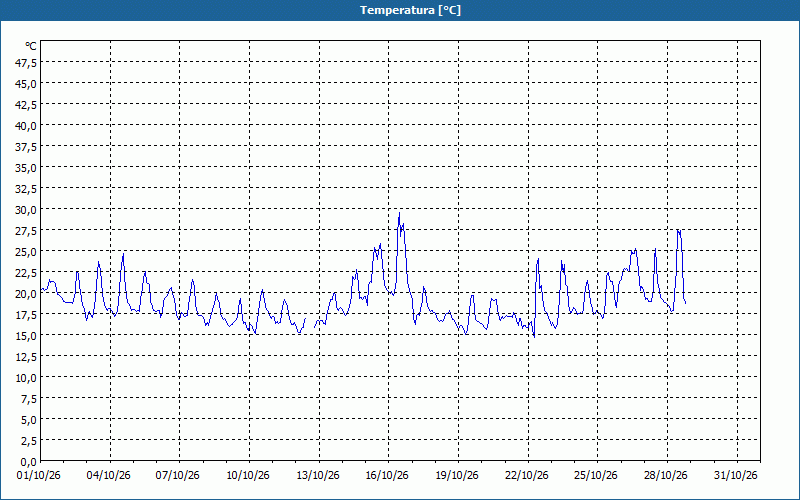Click the last data point of the curve
The image size is (800, 500).
[x=685, y=303]
